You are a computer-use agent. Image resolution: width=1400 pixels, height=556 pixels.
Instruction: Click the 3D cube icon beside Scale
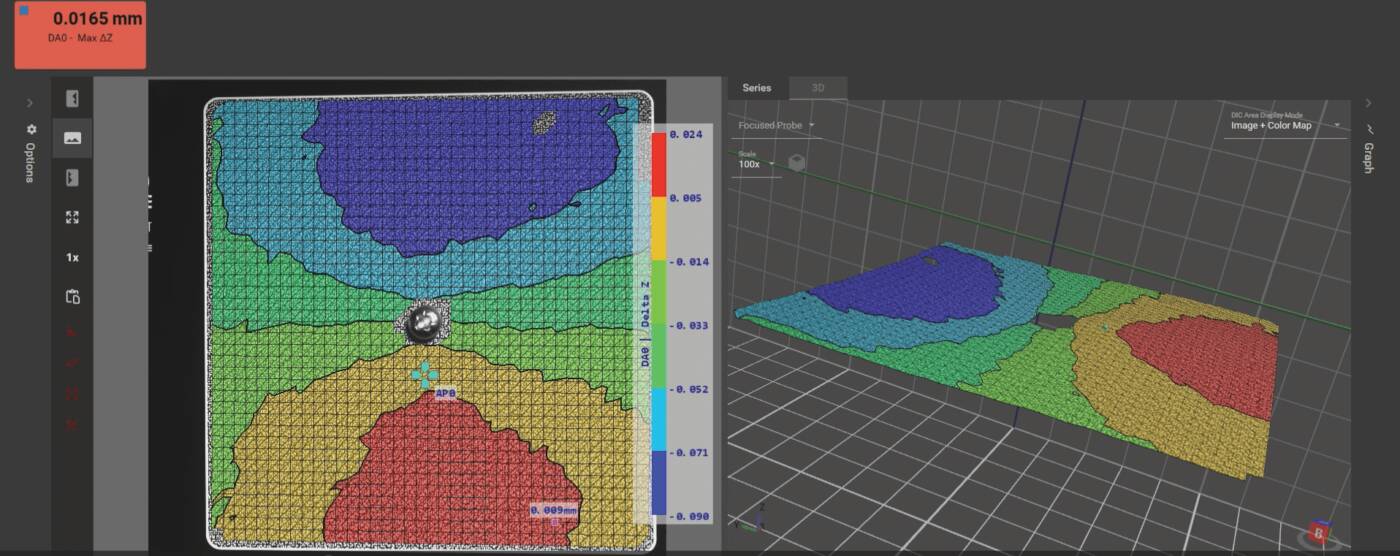point(797,162)
